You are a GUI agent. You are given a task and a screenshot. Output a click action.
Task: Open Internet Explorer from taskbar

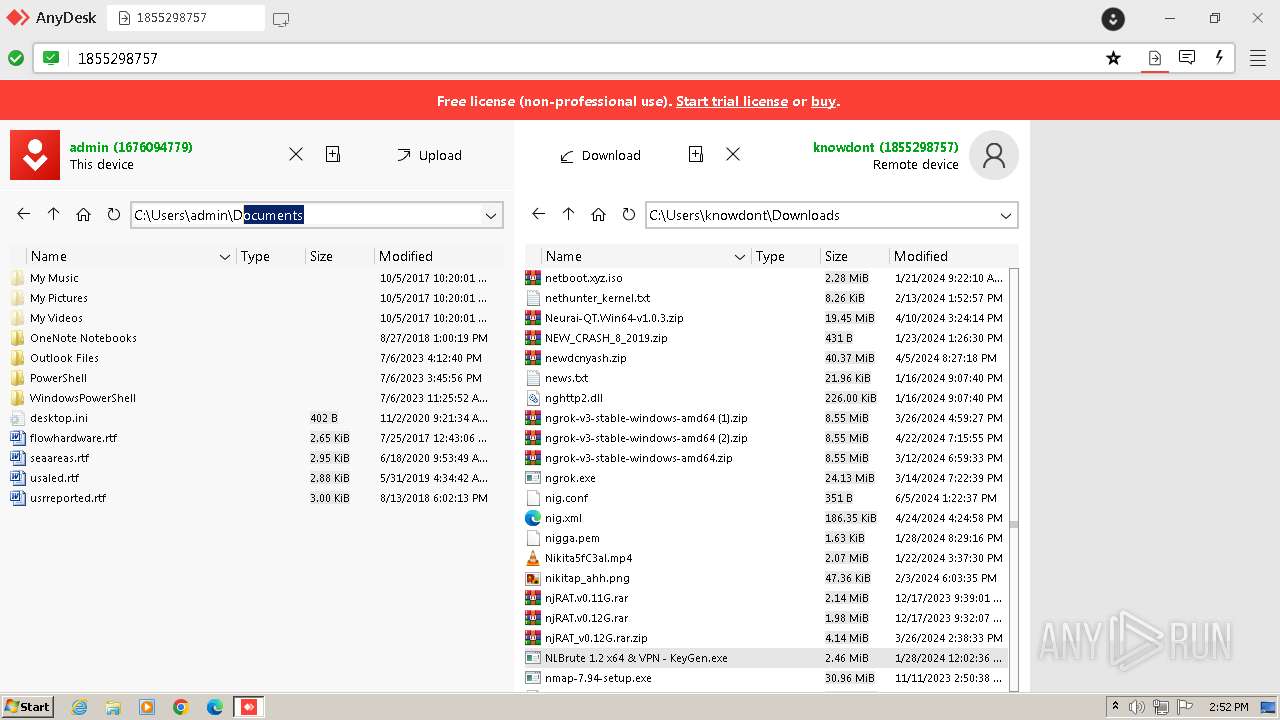80,707
